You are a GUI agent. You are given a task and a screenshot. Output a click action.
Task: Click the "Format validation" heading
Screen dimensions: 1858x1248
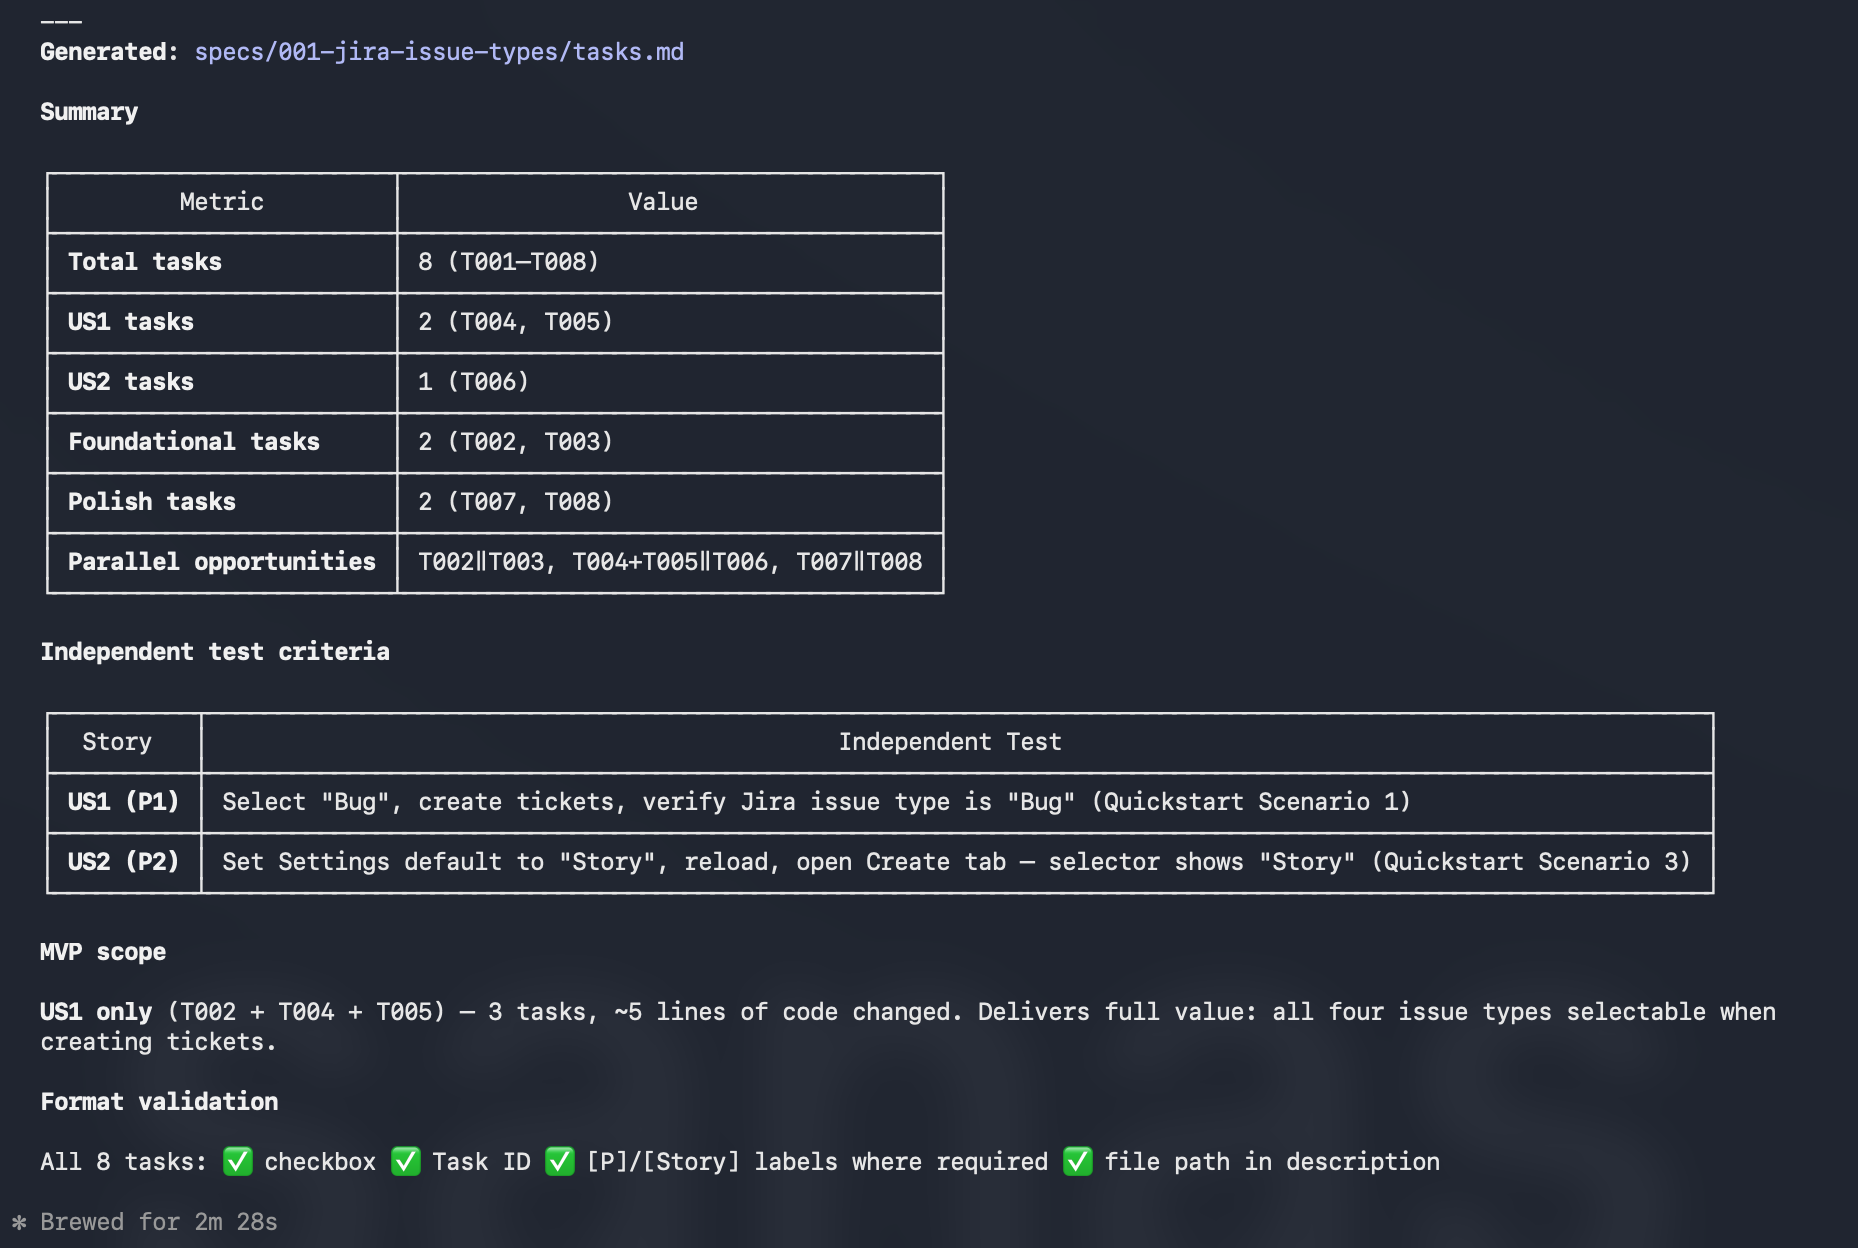point(159,1102)
